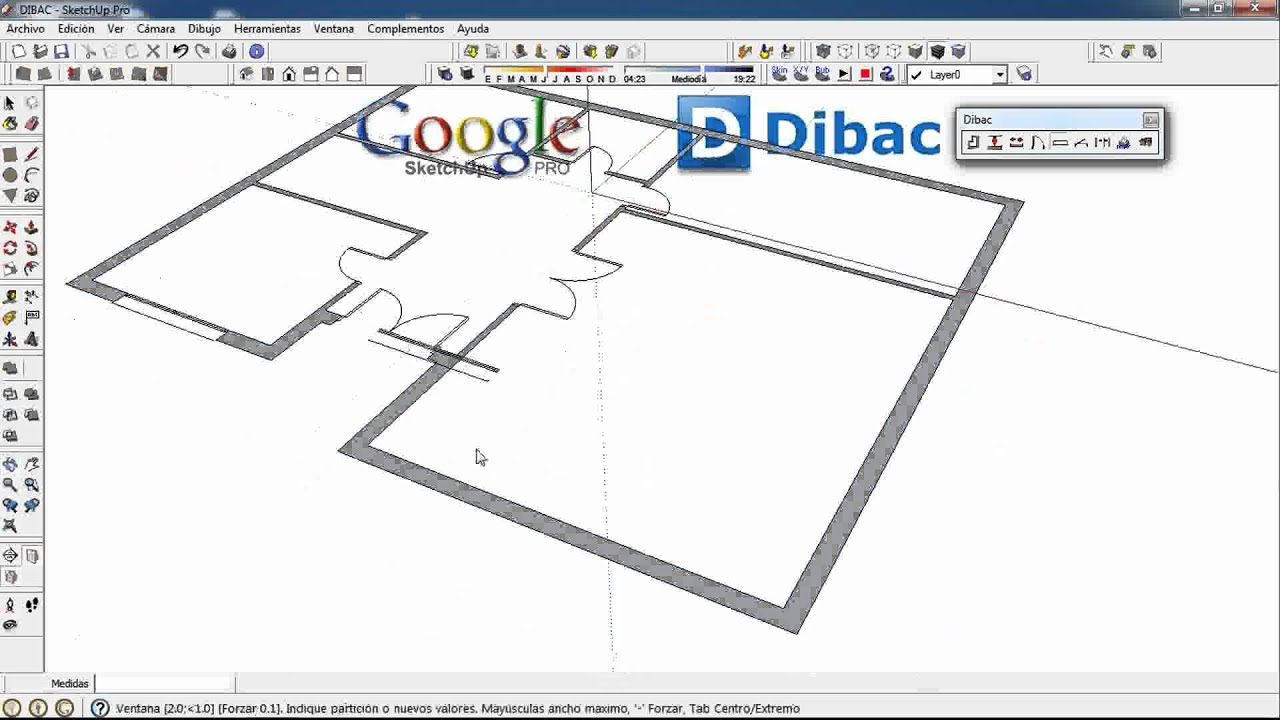Choose the Circle drawing tool

pyautogui.click(x=10, y=176)
